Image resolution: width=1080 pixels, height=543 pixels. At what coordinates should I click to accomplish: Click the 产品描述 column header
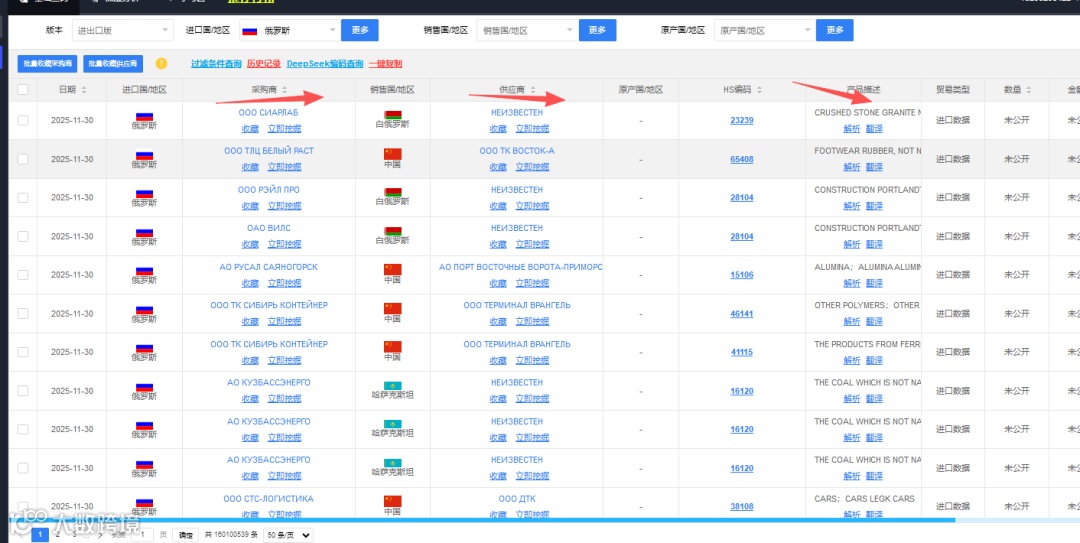click(x=863, y=90)
